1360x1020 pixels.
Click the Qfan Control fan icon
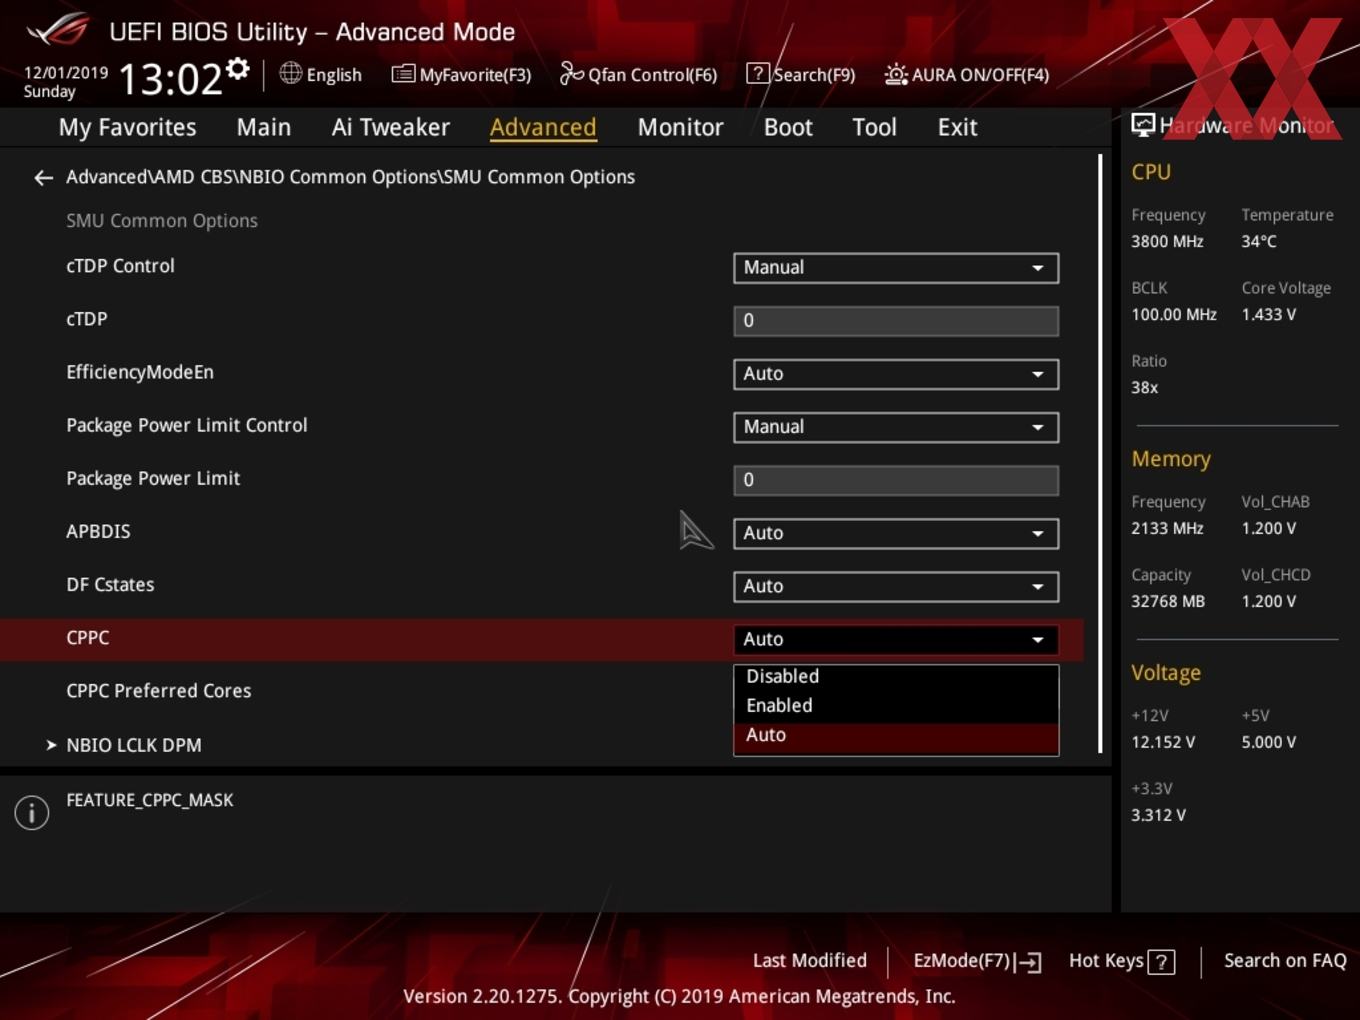(x=571, y=73)
